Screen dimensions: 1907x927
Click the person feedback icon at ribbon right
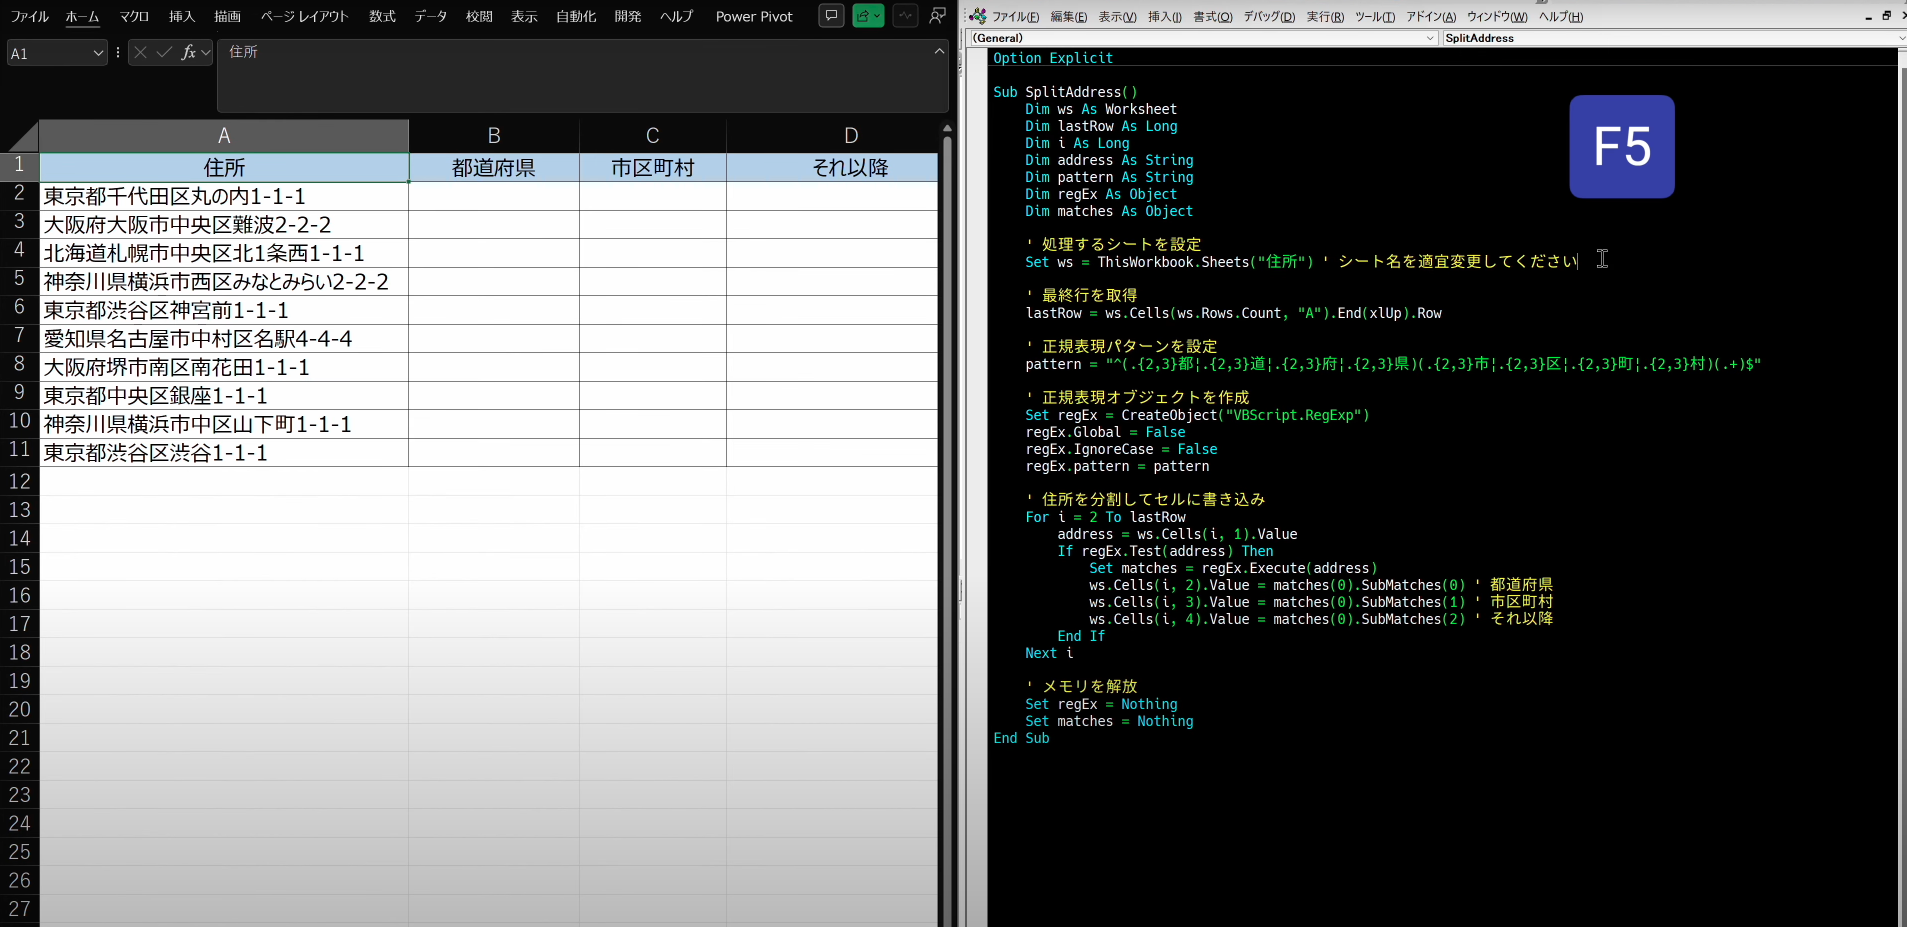click(938, 16)
